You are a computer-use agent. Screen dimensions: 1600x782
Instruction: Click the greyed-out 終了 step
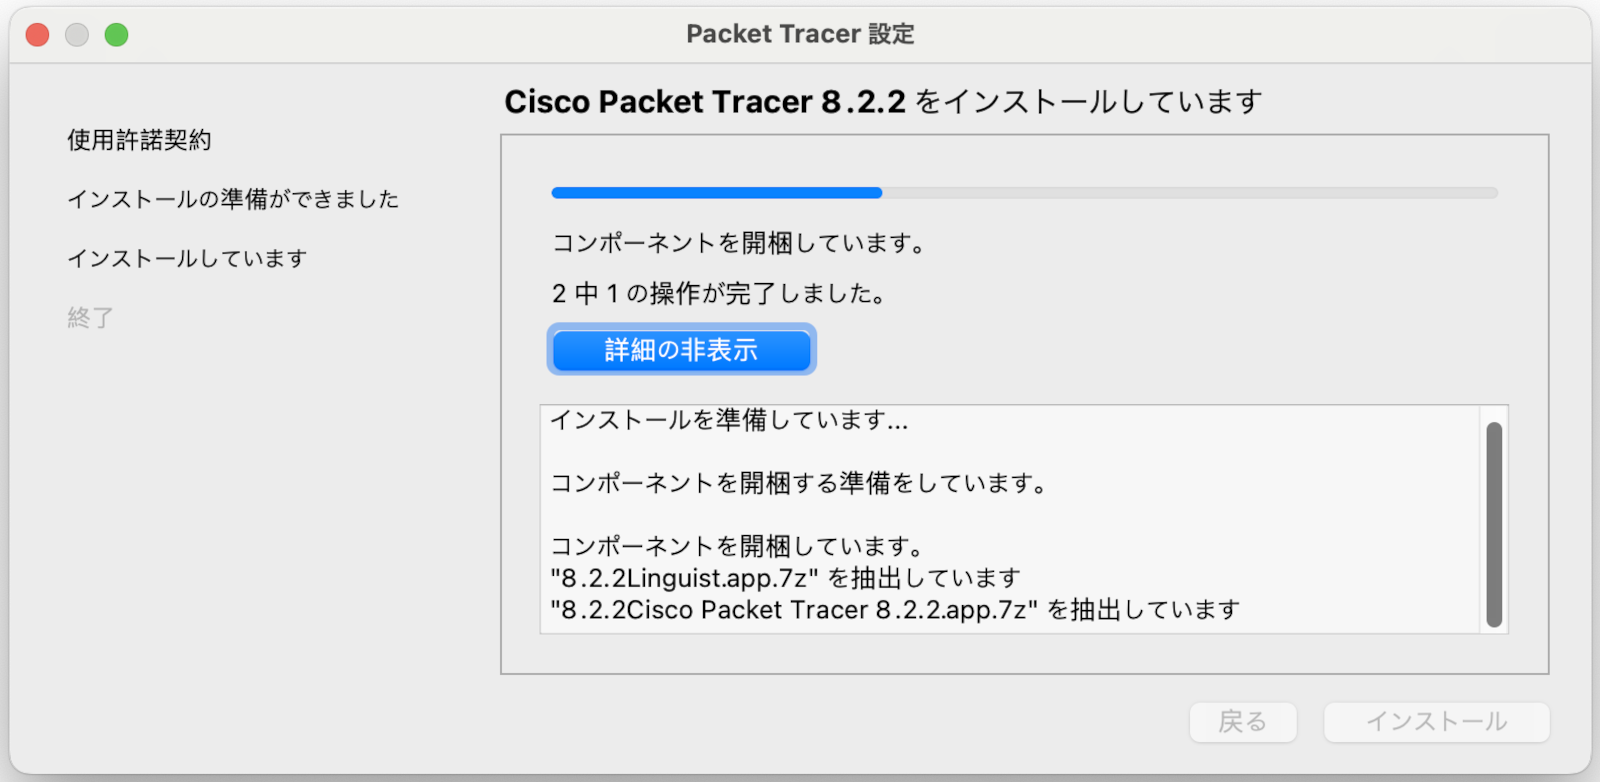[90, 318]
